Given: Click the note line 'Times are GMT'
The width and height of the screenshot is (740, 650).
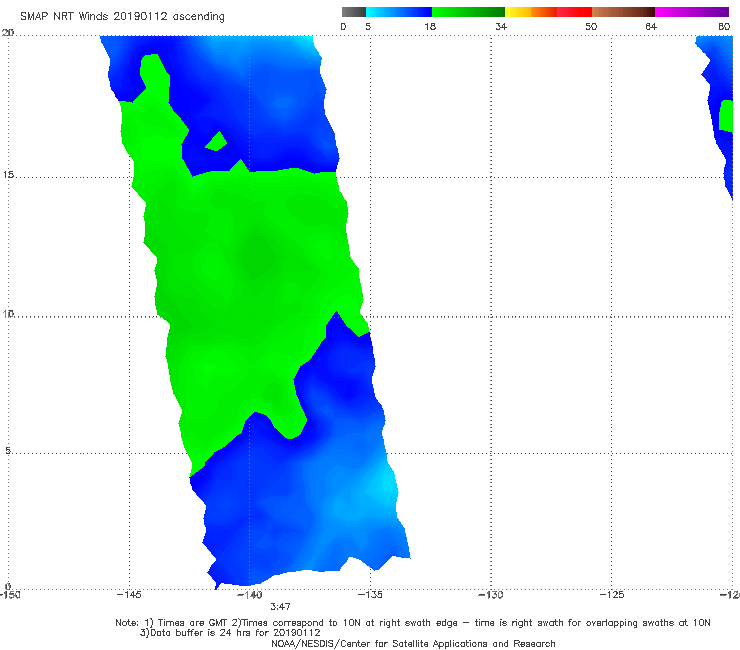Looking at the screenshot, I should click(x=193, y=623).
